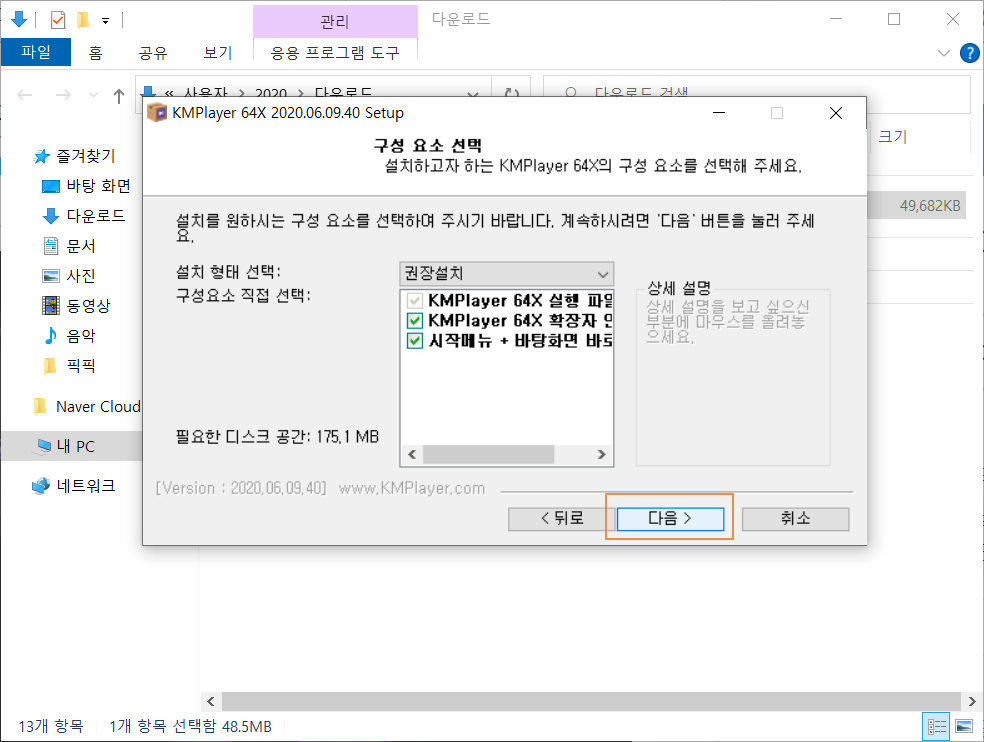
Task: Expand the Explorer ribbon chevron
Action: (943, 53)
